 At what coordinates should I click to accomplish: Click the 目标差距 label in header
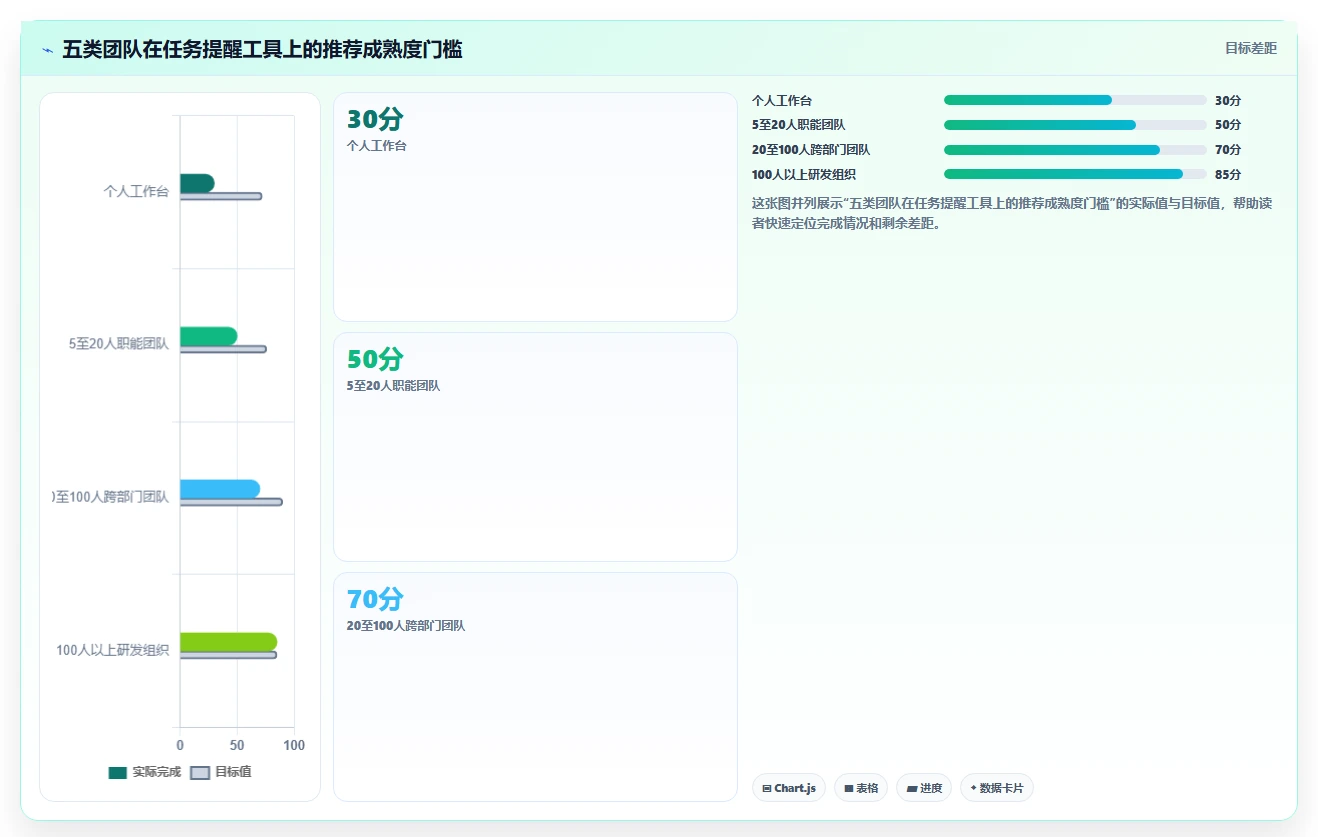(x=1251, y=48)
